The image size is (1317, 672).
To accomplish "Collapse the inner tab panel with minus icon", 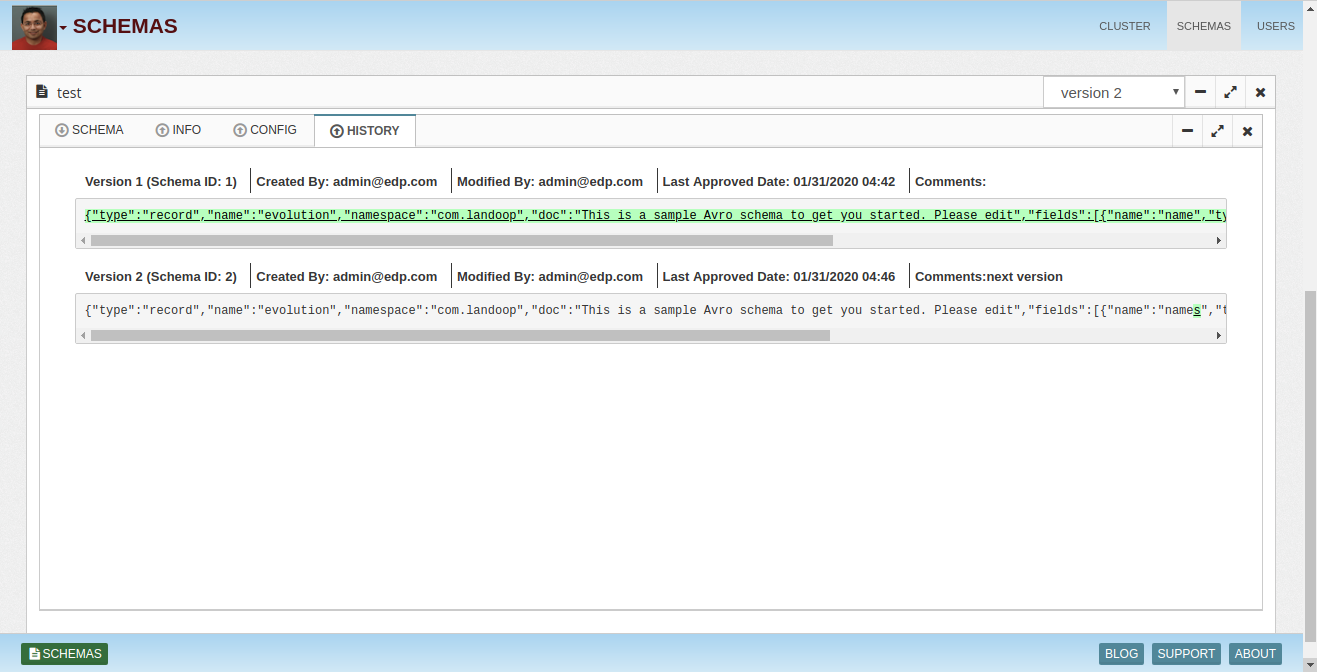I will (x=1187, y=131).
